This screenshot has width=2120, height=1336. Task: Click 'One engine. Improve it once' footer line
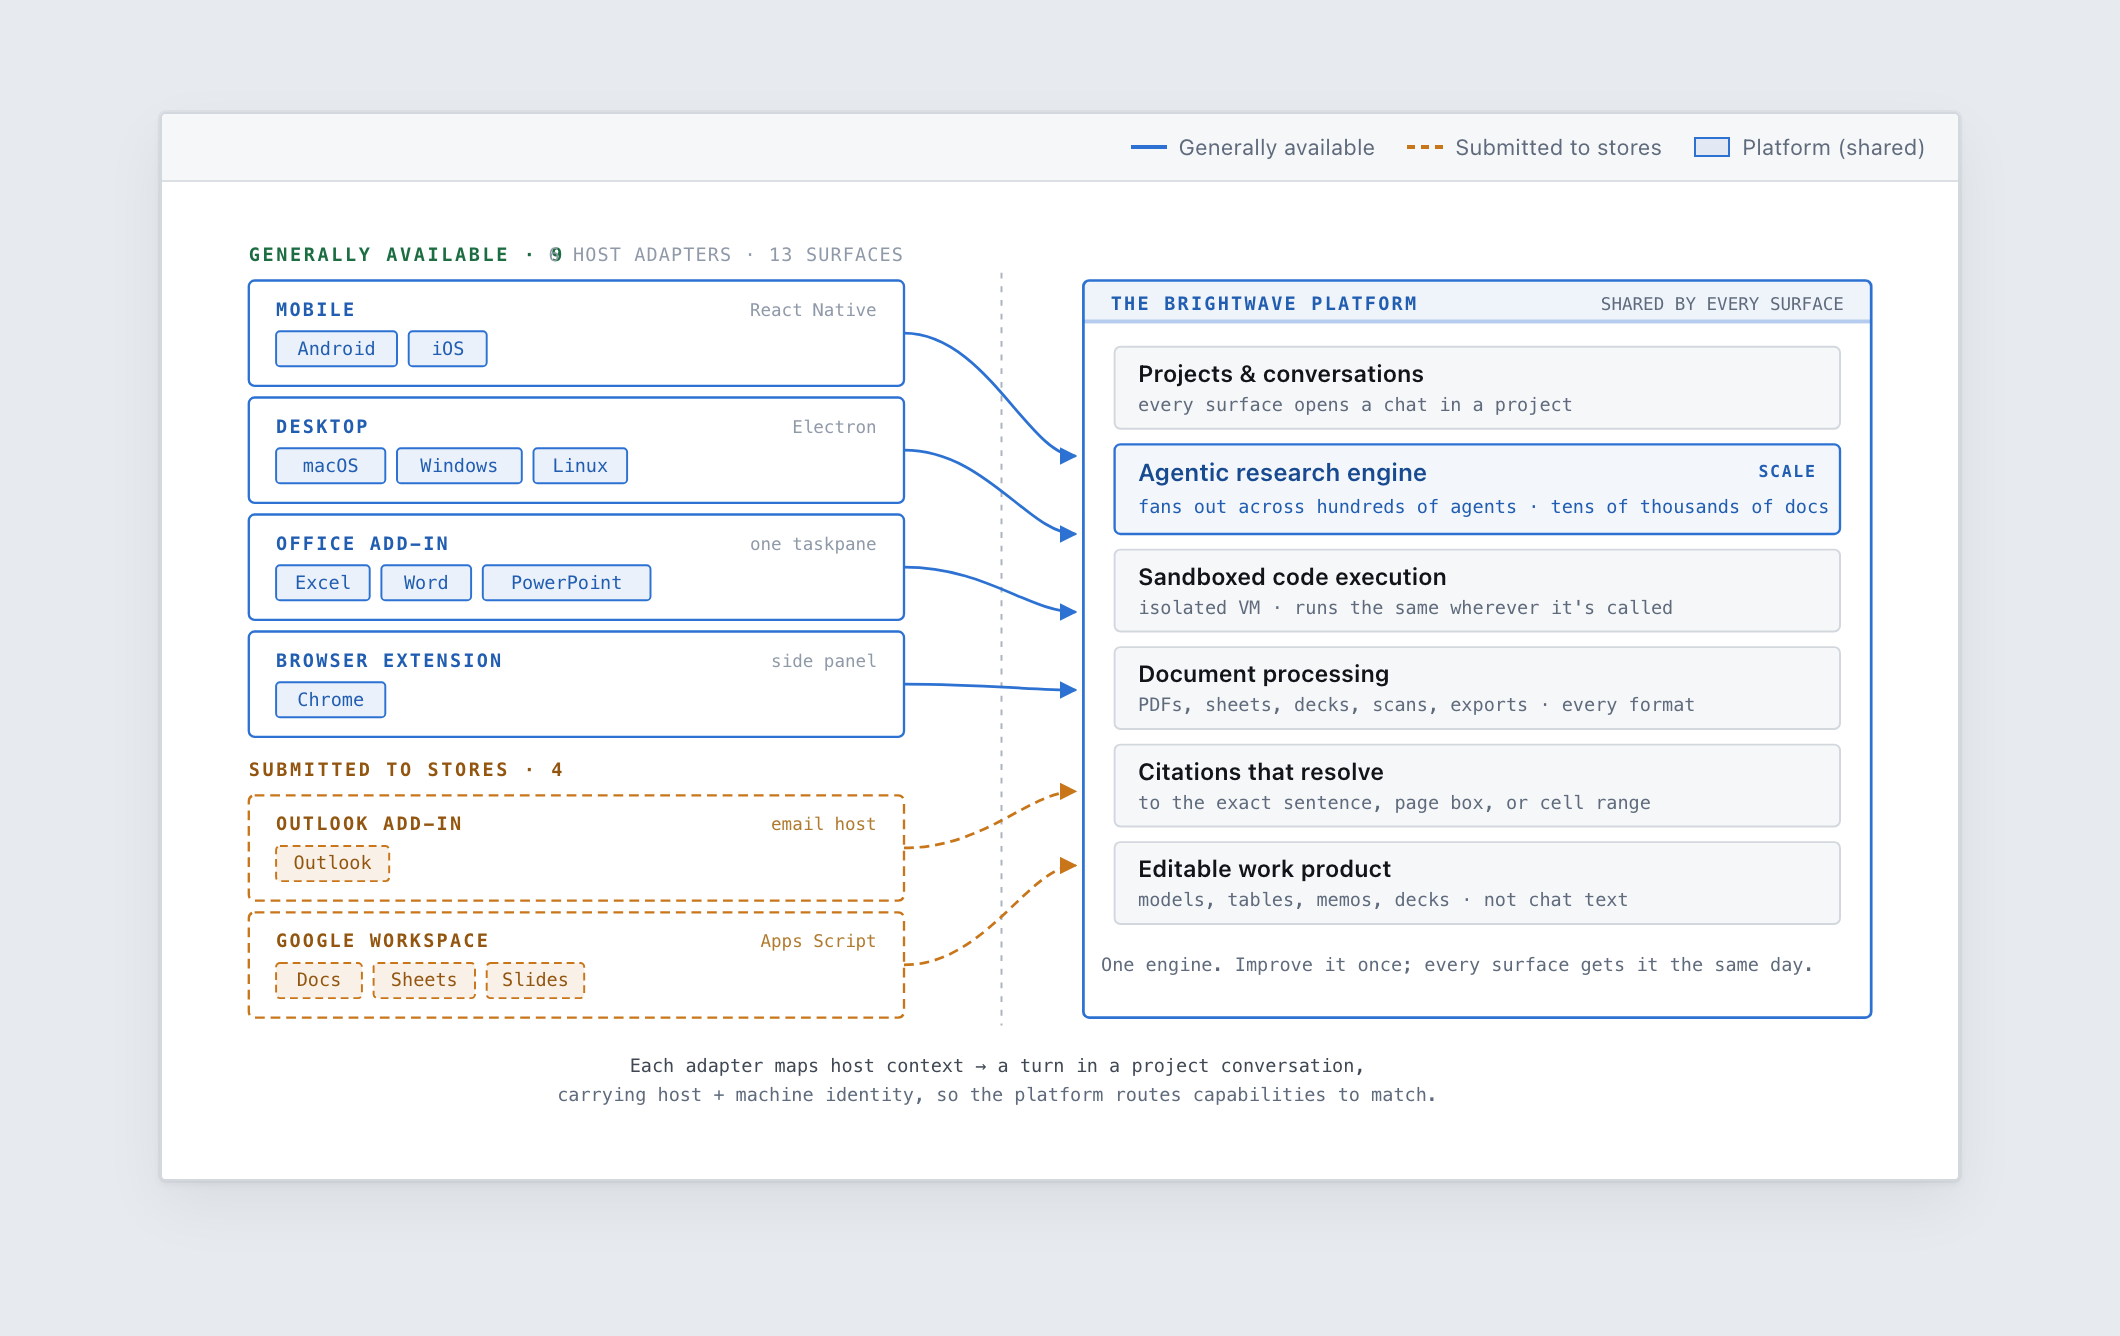click(1457, 965)
